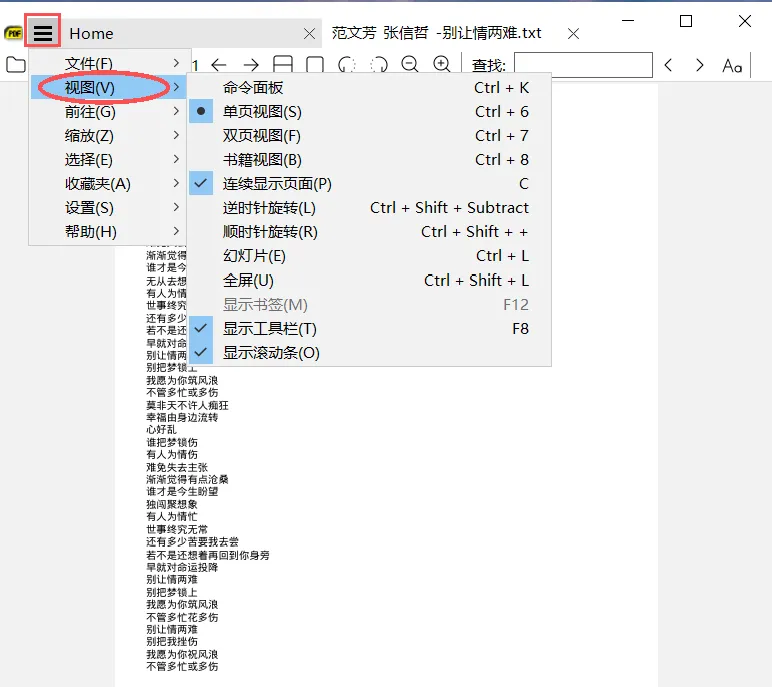Click lyric line 难免失去主张
The image size is (772, 687).
pos(177,467)
